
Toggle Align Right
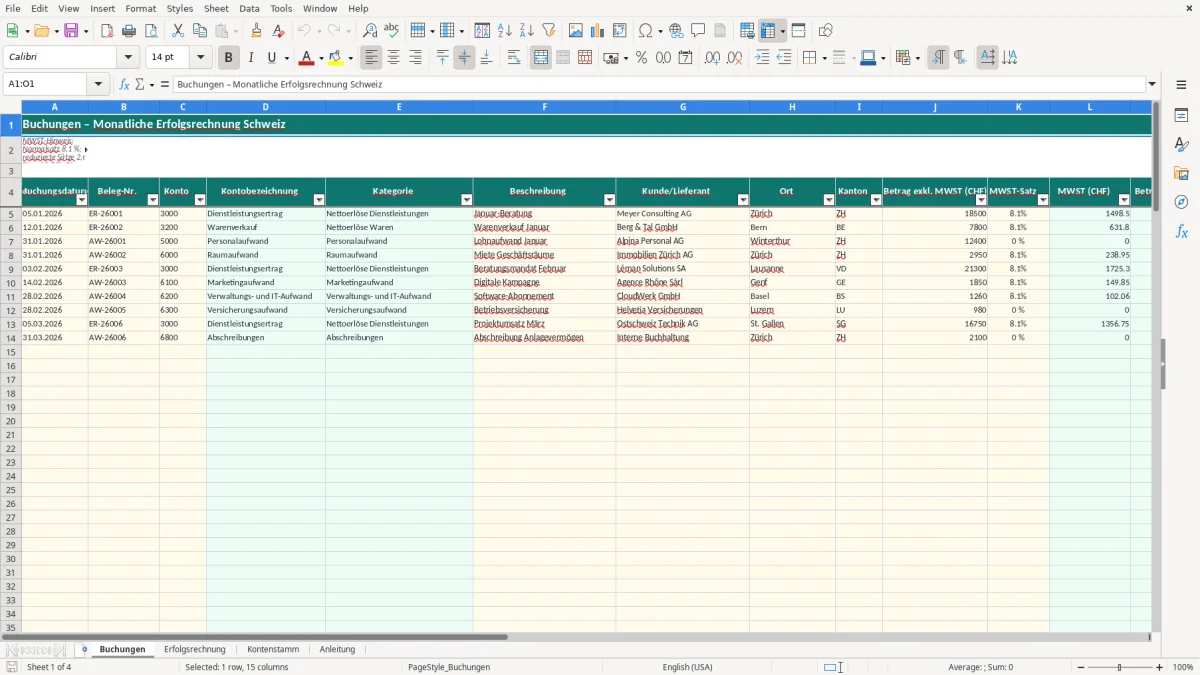point(415,58)
